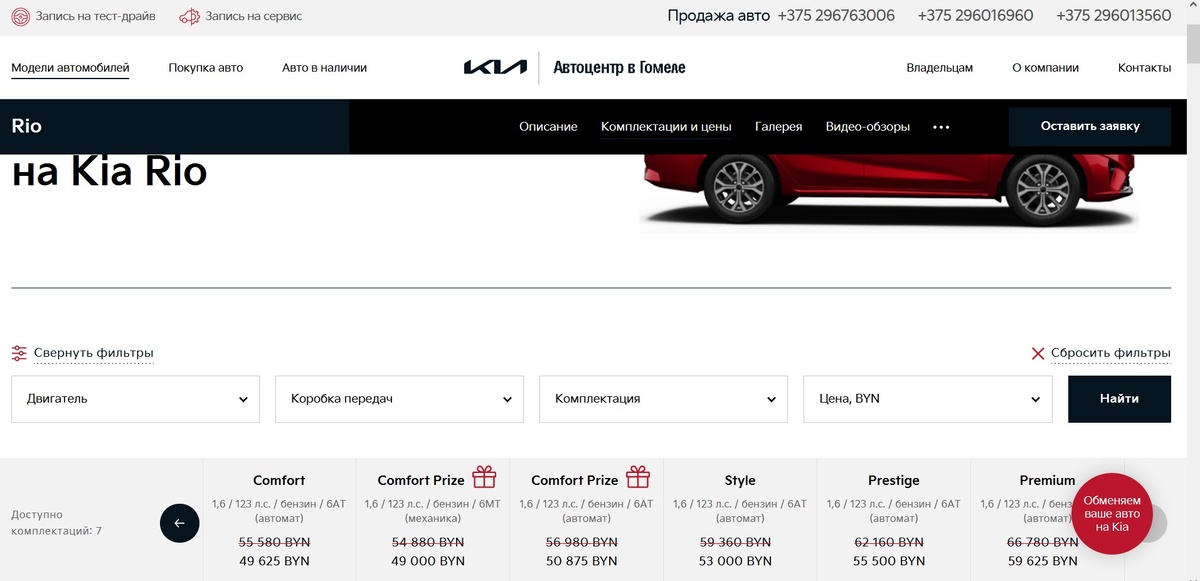Image resolution: width=1200 pixels, height=581 pixels.
Task: Click the crossed-out 55 580 BYN price
Action: pos(274,542)
